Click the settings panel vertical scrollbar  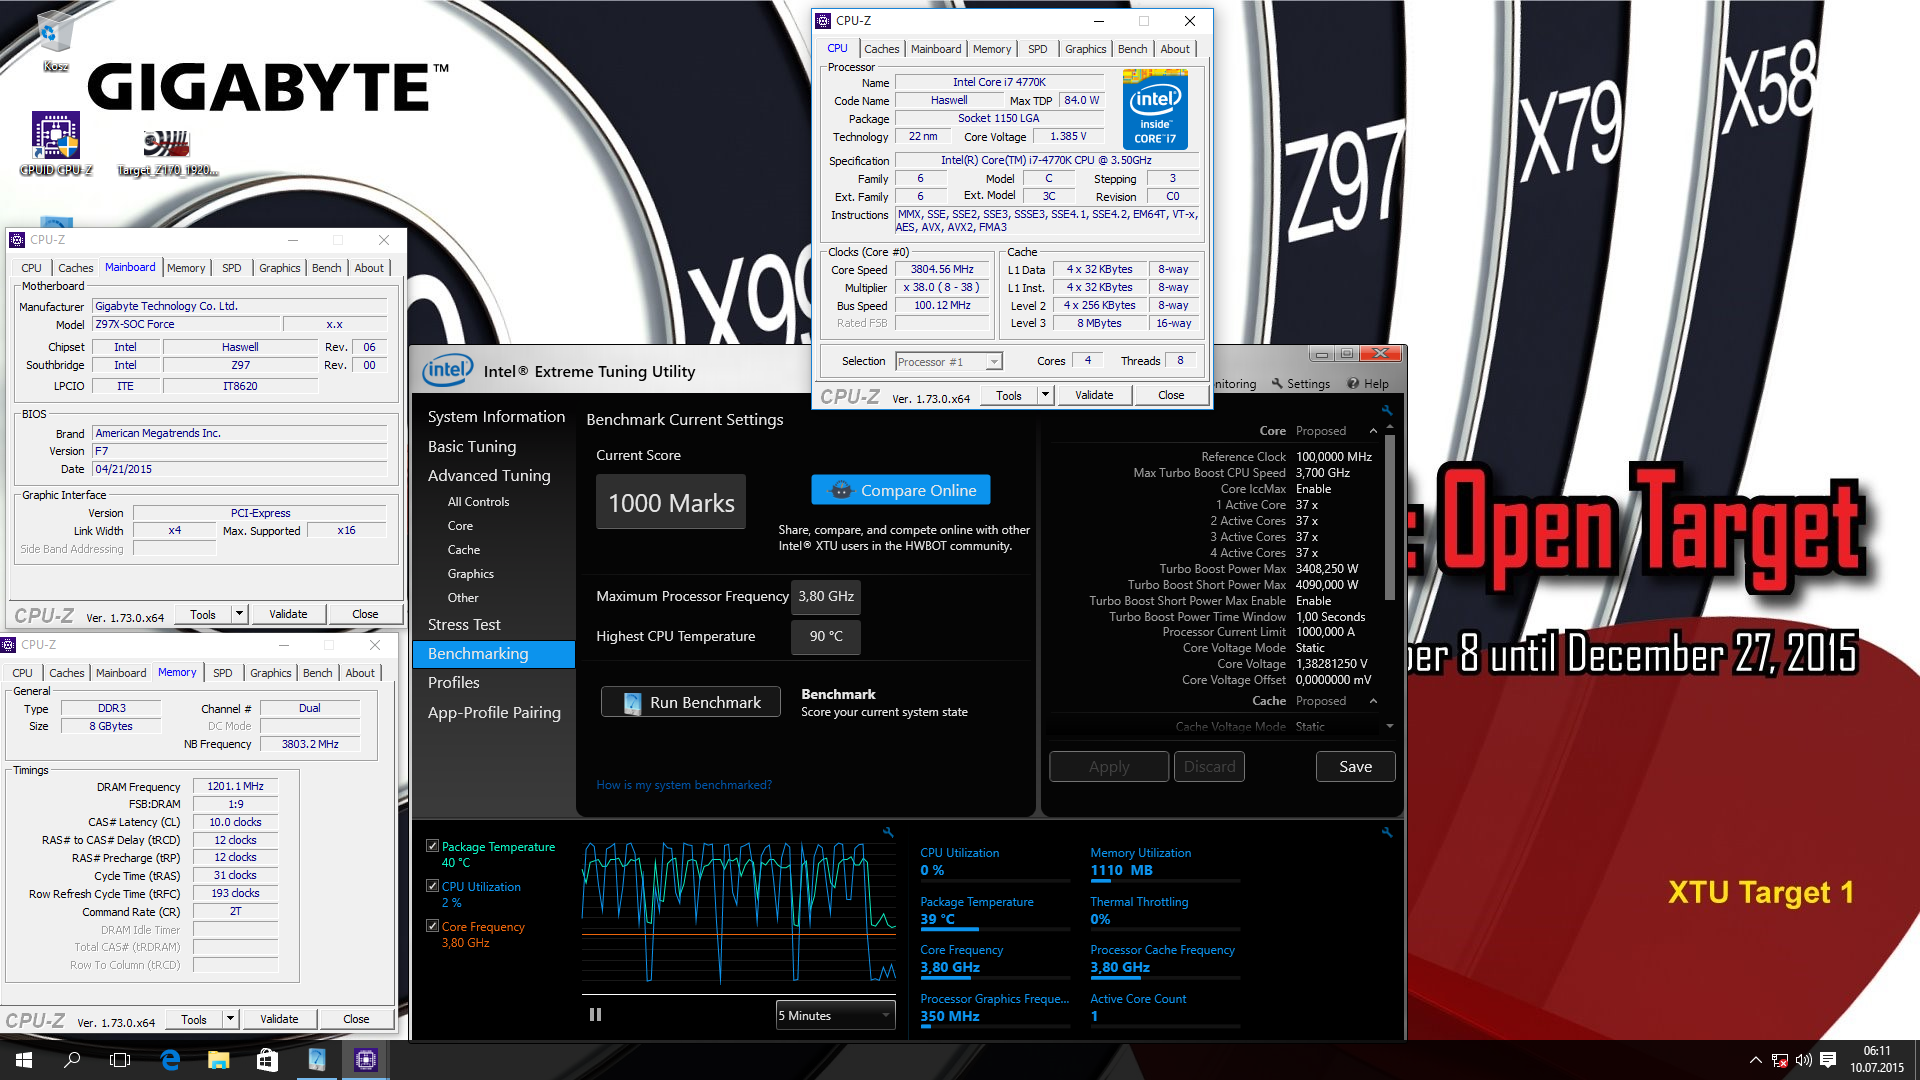(1390, 518)
